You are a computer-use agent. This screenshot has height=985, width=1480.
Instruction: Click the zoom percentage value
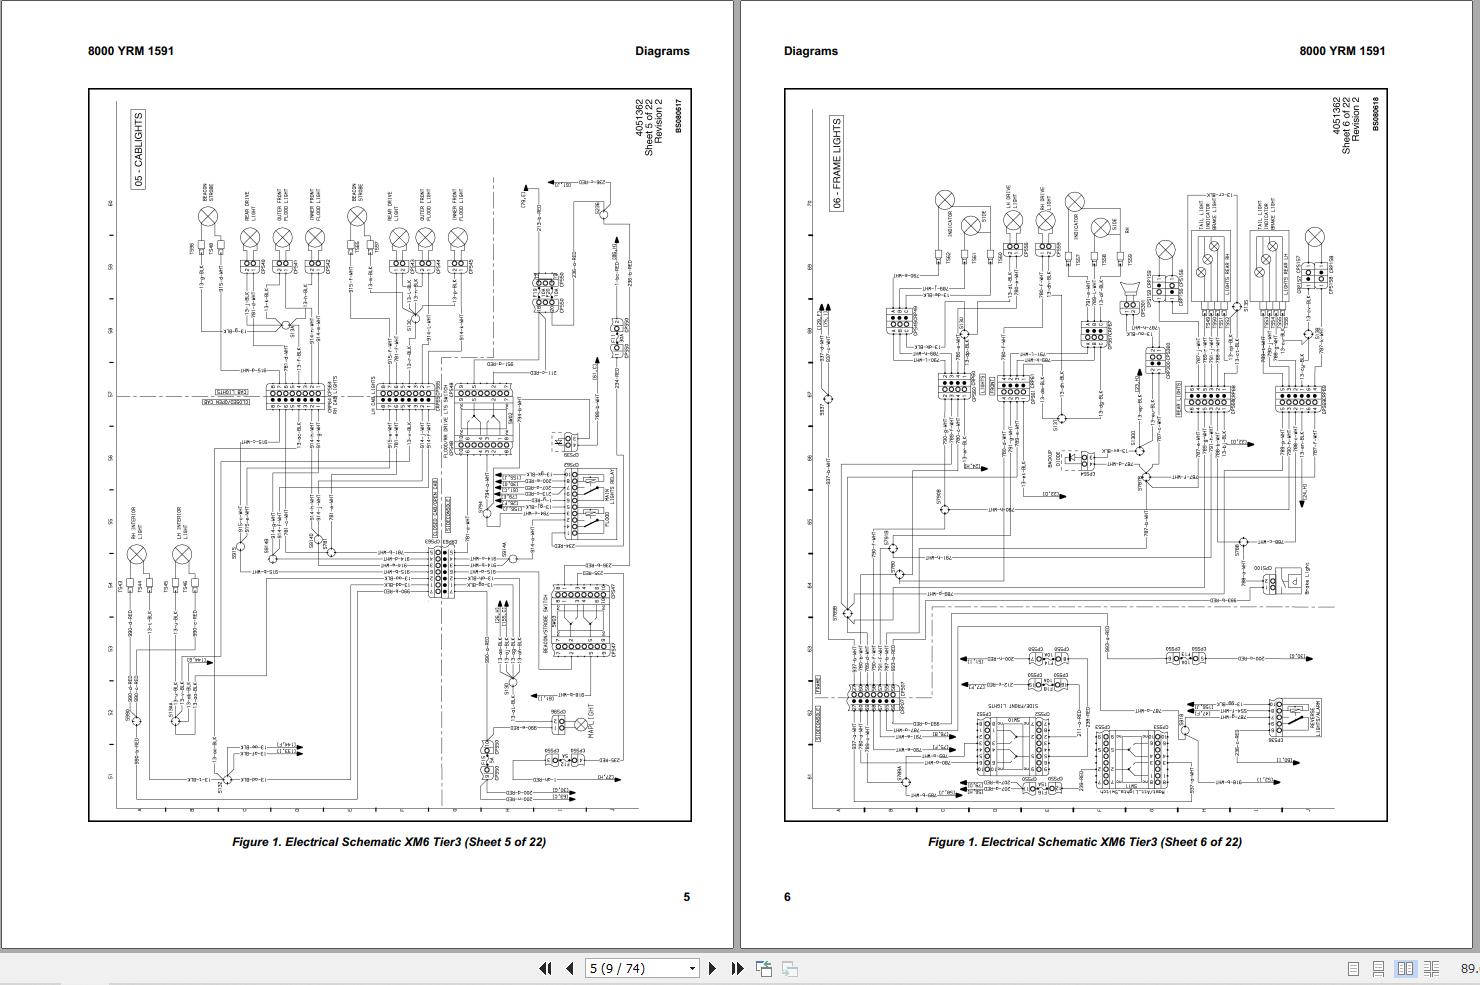click(x=1468, y=968)
